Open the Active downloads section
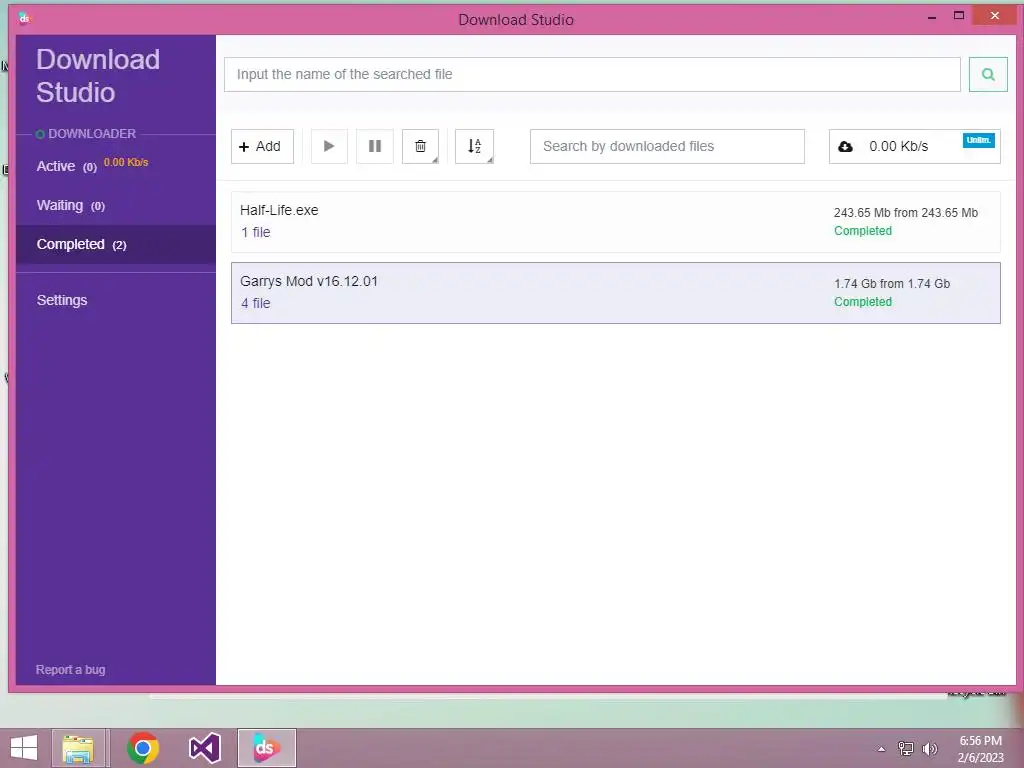The height and width of the screenshot is (768, 1024). pyautogui.click(x=116, y=166)
